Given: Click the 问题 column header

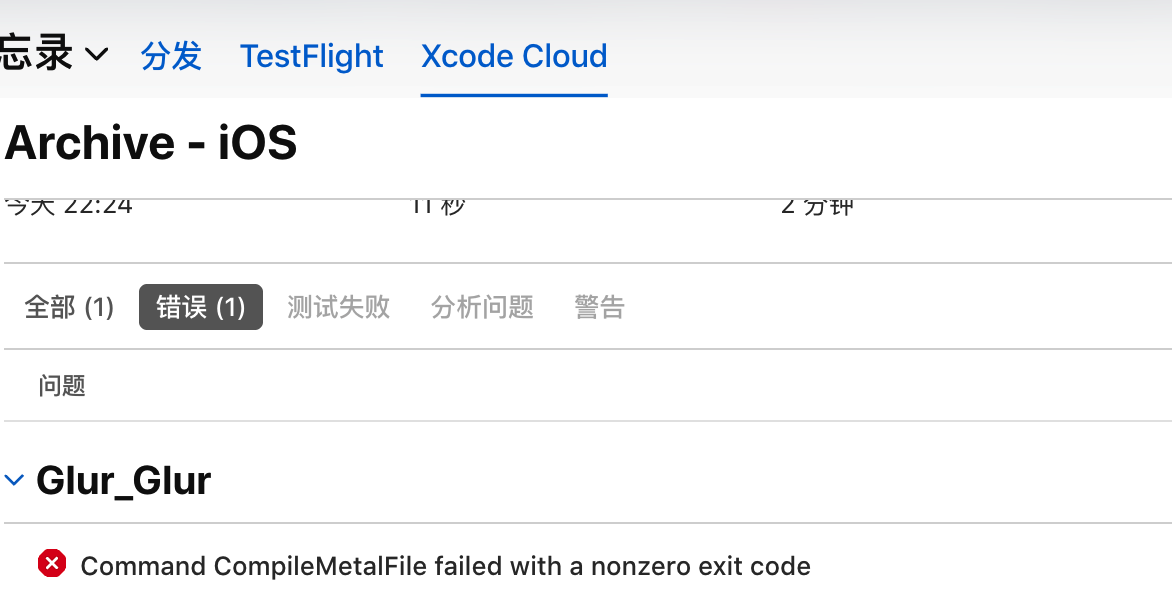Looking at the screenshot, I should click(62, 385).
